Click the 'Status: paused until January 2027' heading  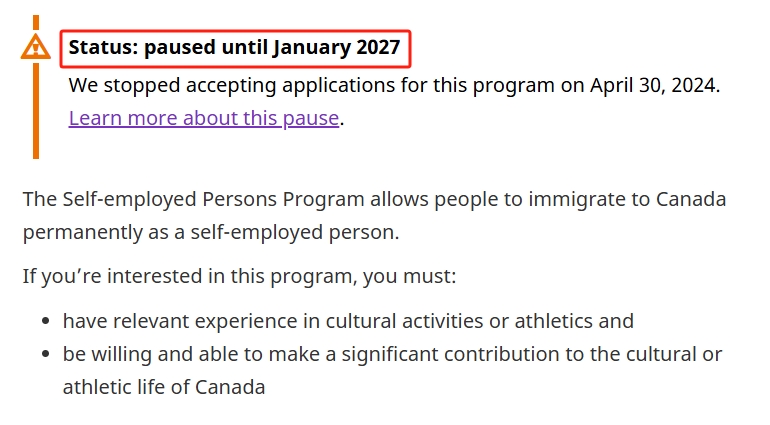[x=235, y=48]
